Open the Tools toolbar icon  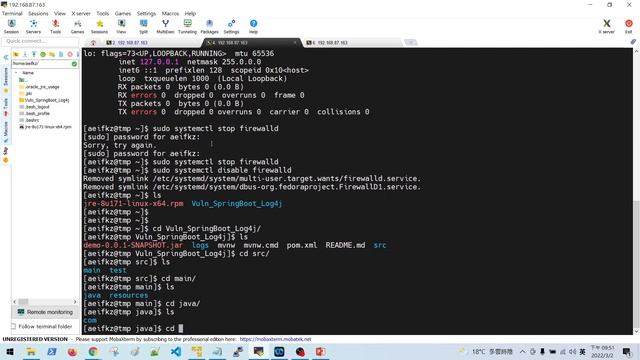point(56,27)
